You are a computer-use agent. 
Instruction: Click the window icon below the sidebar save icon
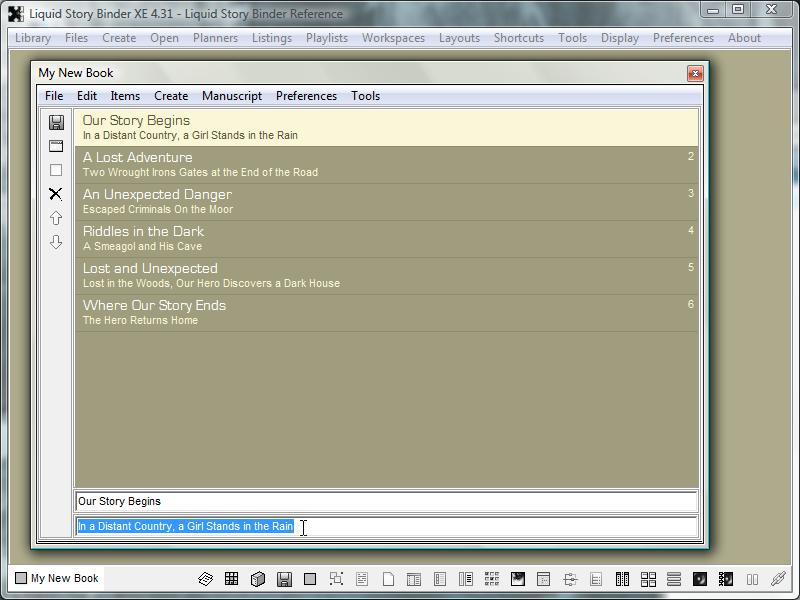click(x=56, y=146)
